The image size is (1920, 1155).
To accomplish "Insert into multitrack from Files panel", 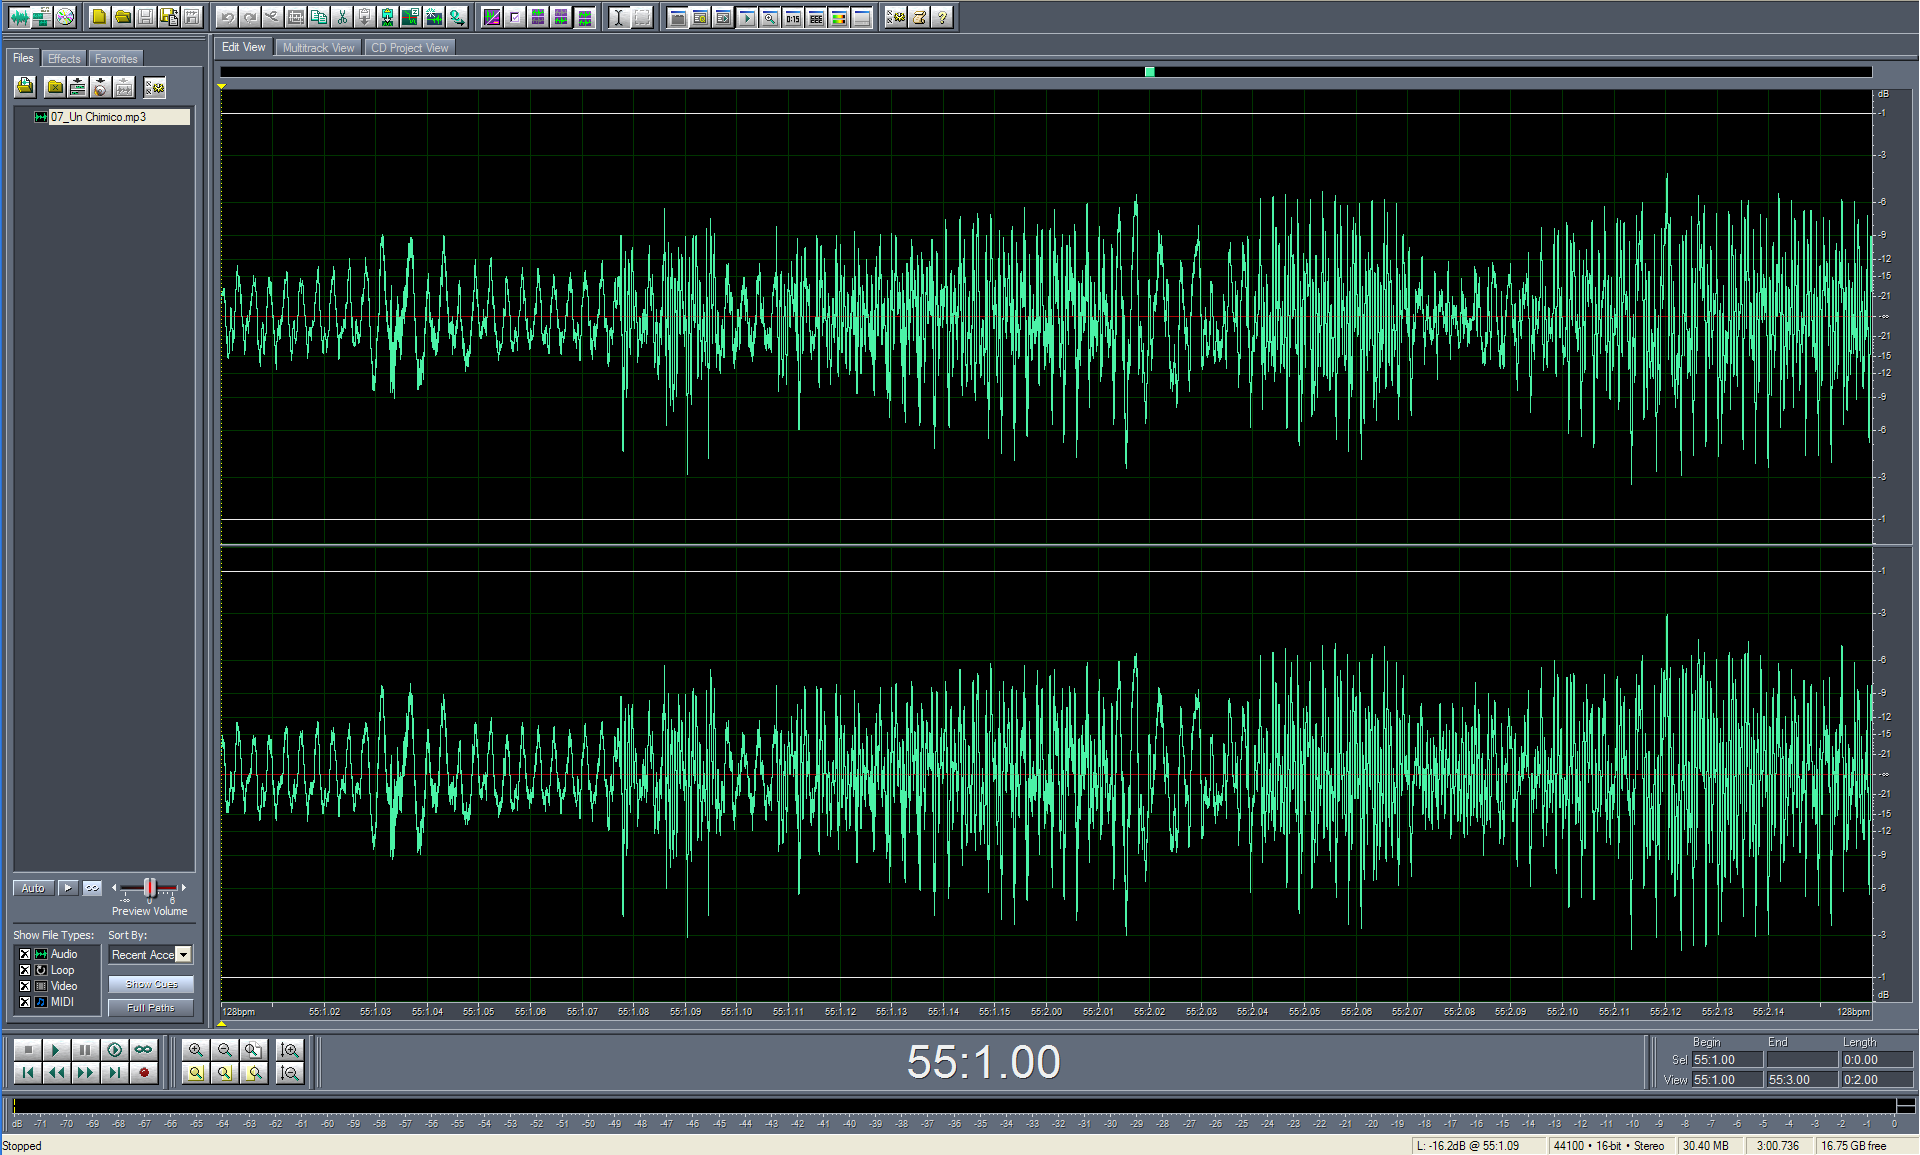I will (x=78, y=87).
